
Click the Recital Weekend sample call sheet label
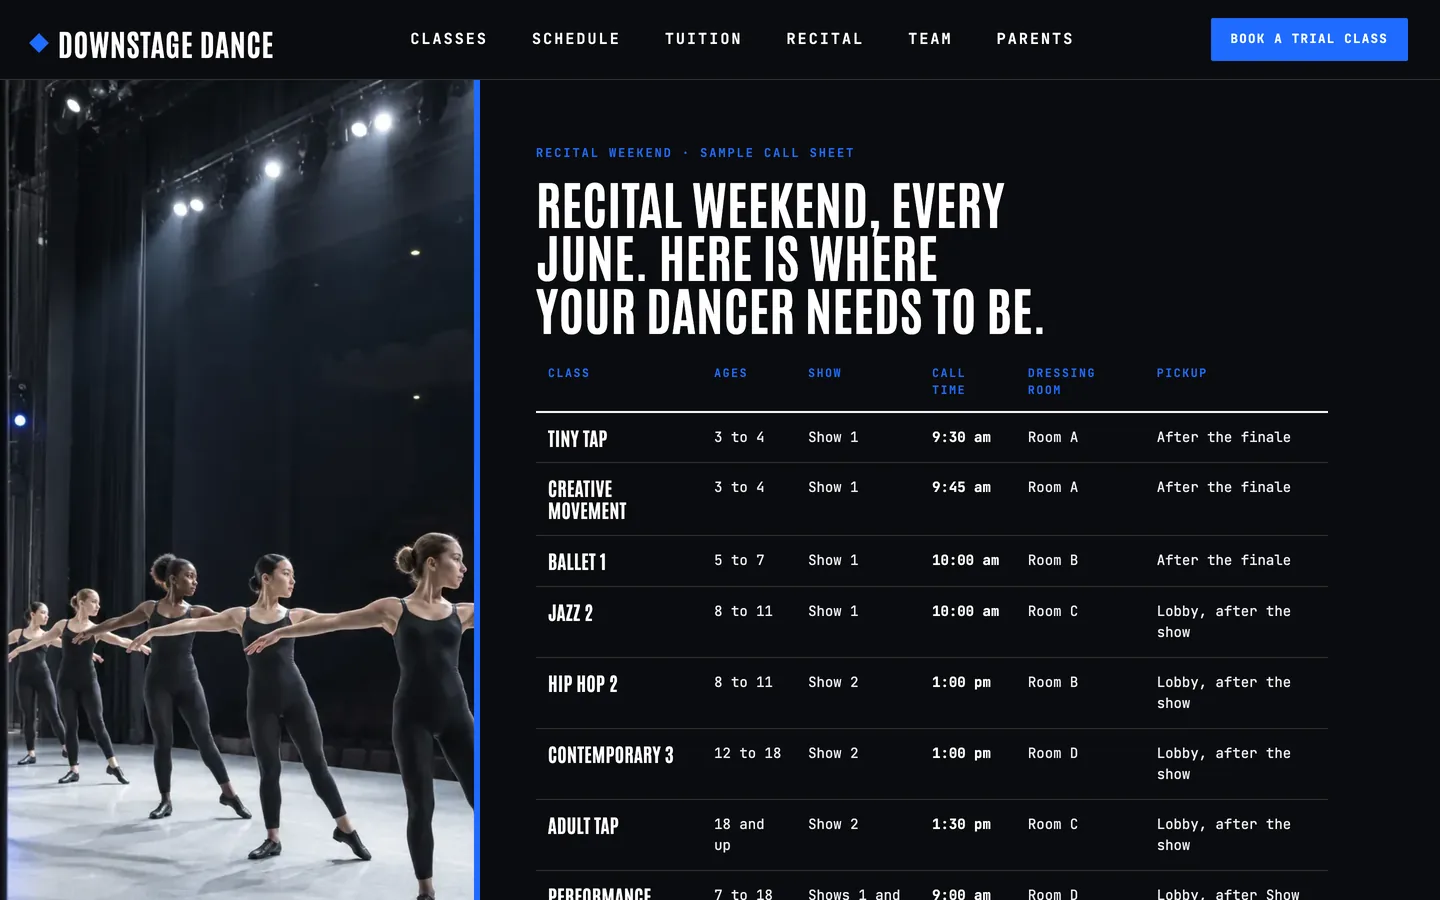695,153
